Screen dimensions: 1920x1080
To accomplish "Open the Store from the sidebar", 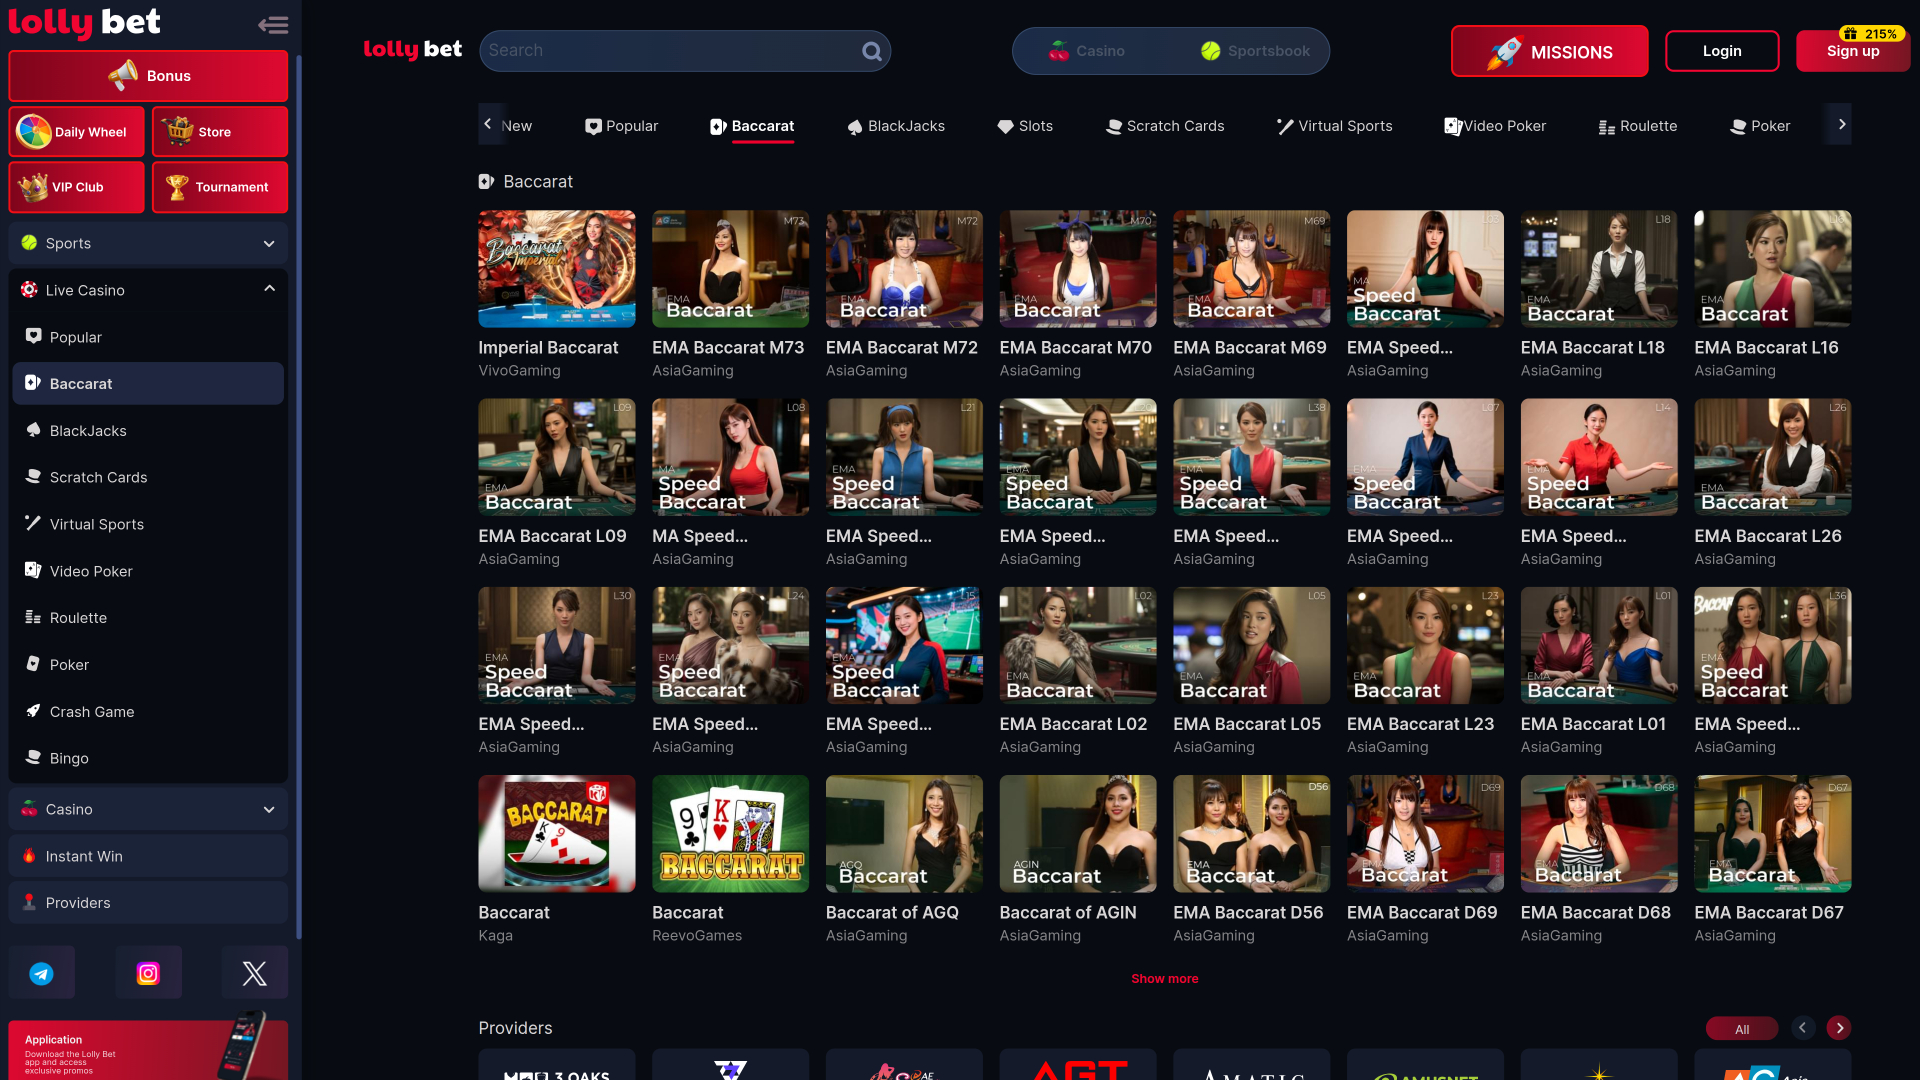I will (x=219, y=131).
